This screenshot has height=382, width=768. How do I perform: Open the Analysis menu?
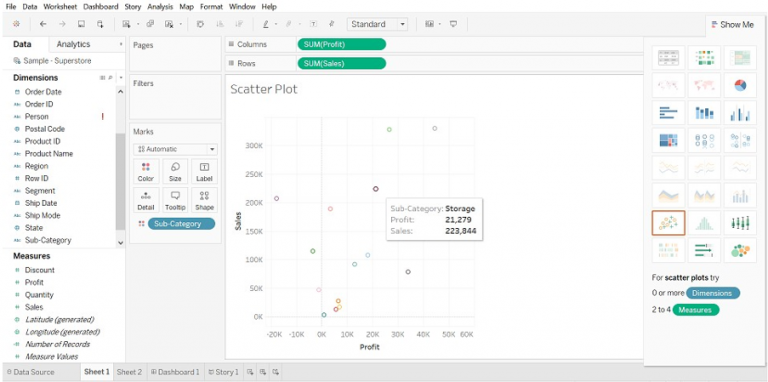pos(161,7)
